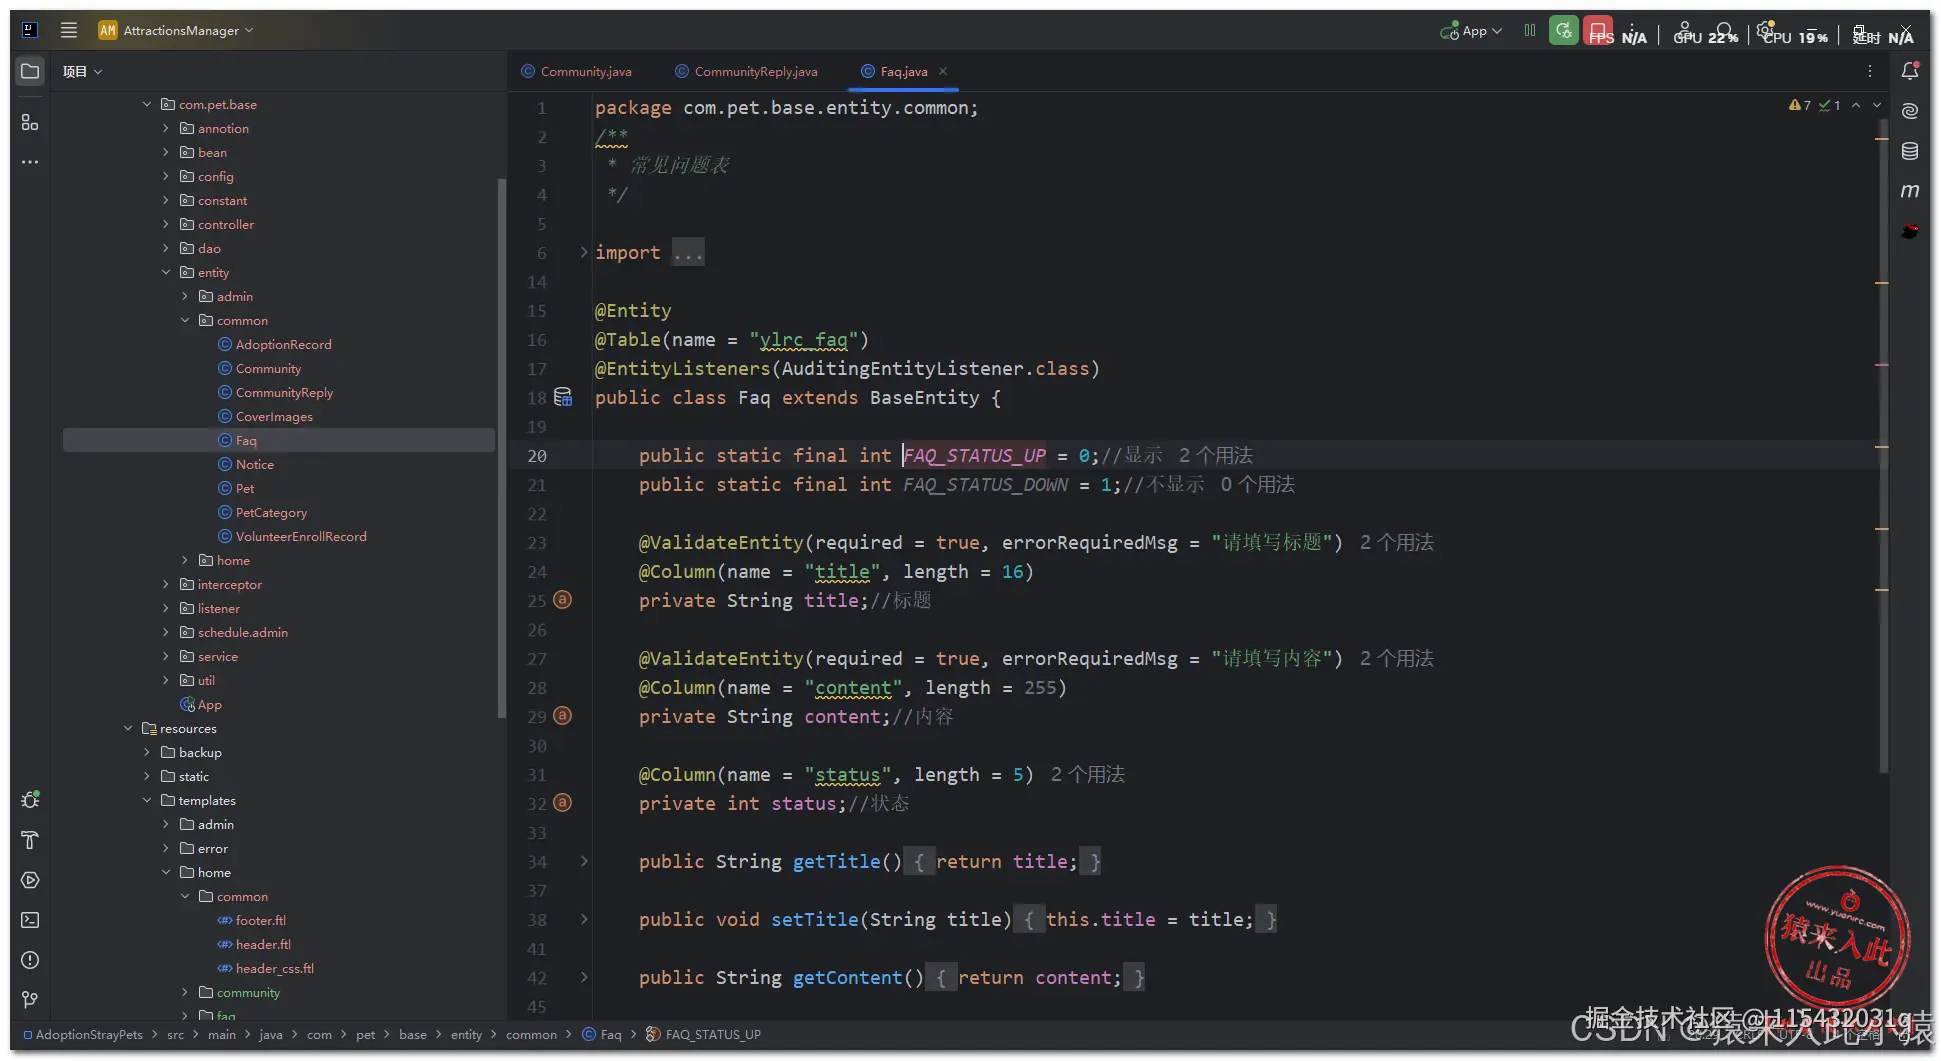Switch to Community.java tab
The width and height of the screenshot is (1941, 1061).
click(576, 71)
